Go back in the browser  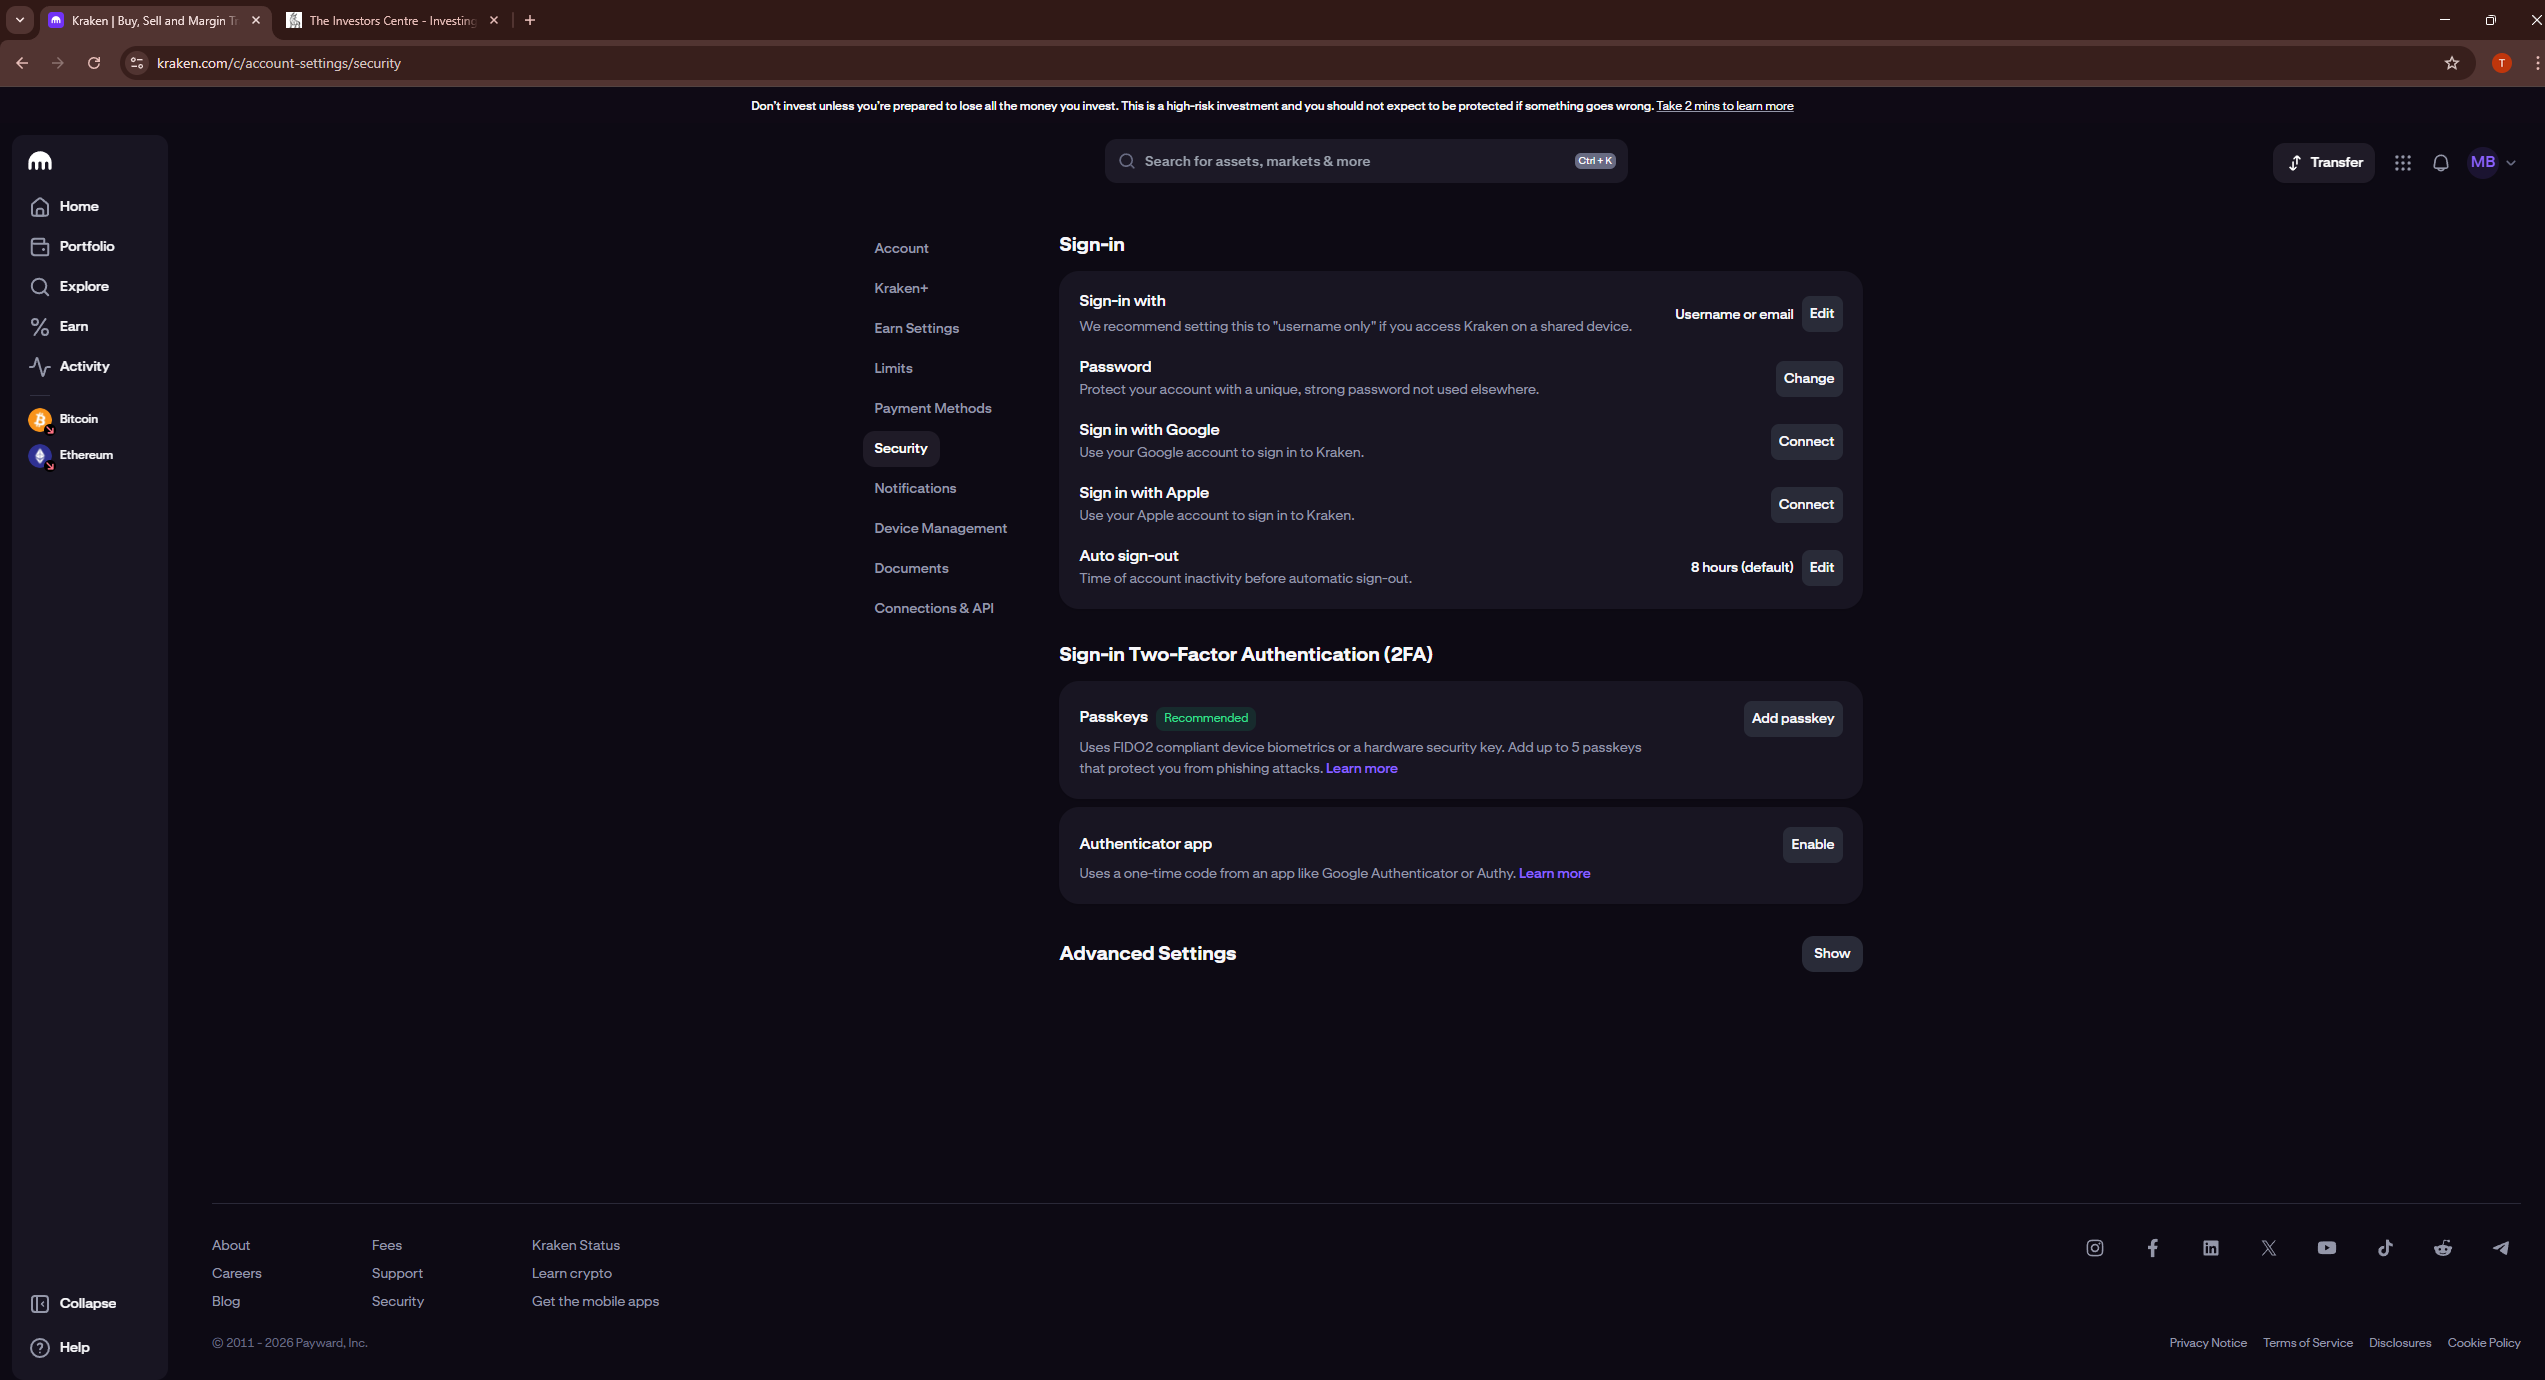(22, 63)
